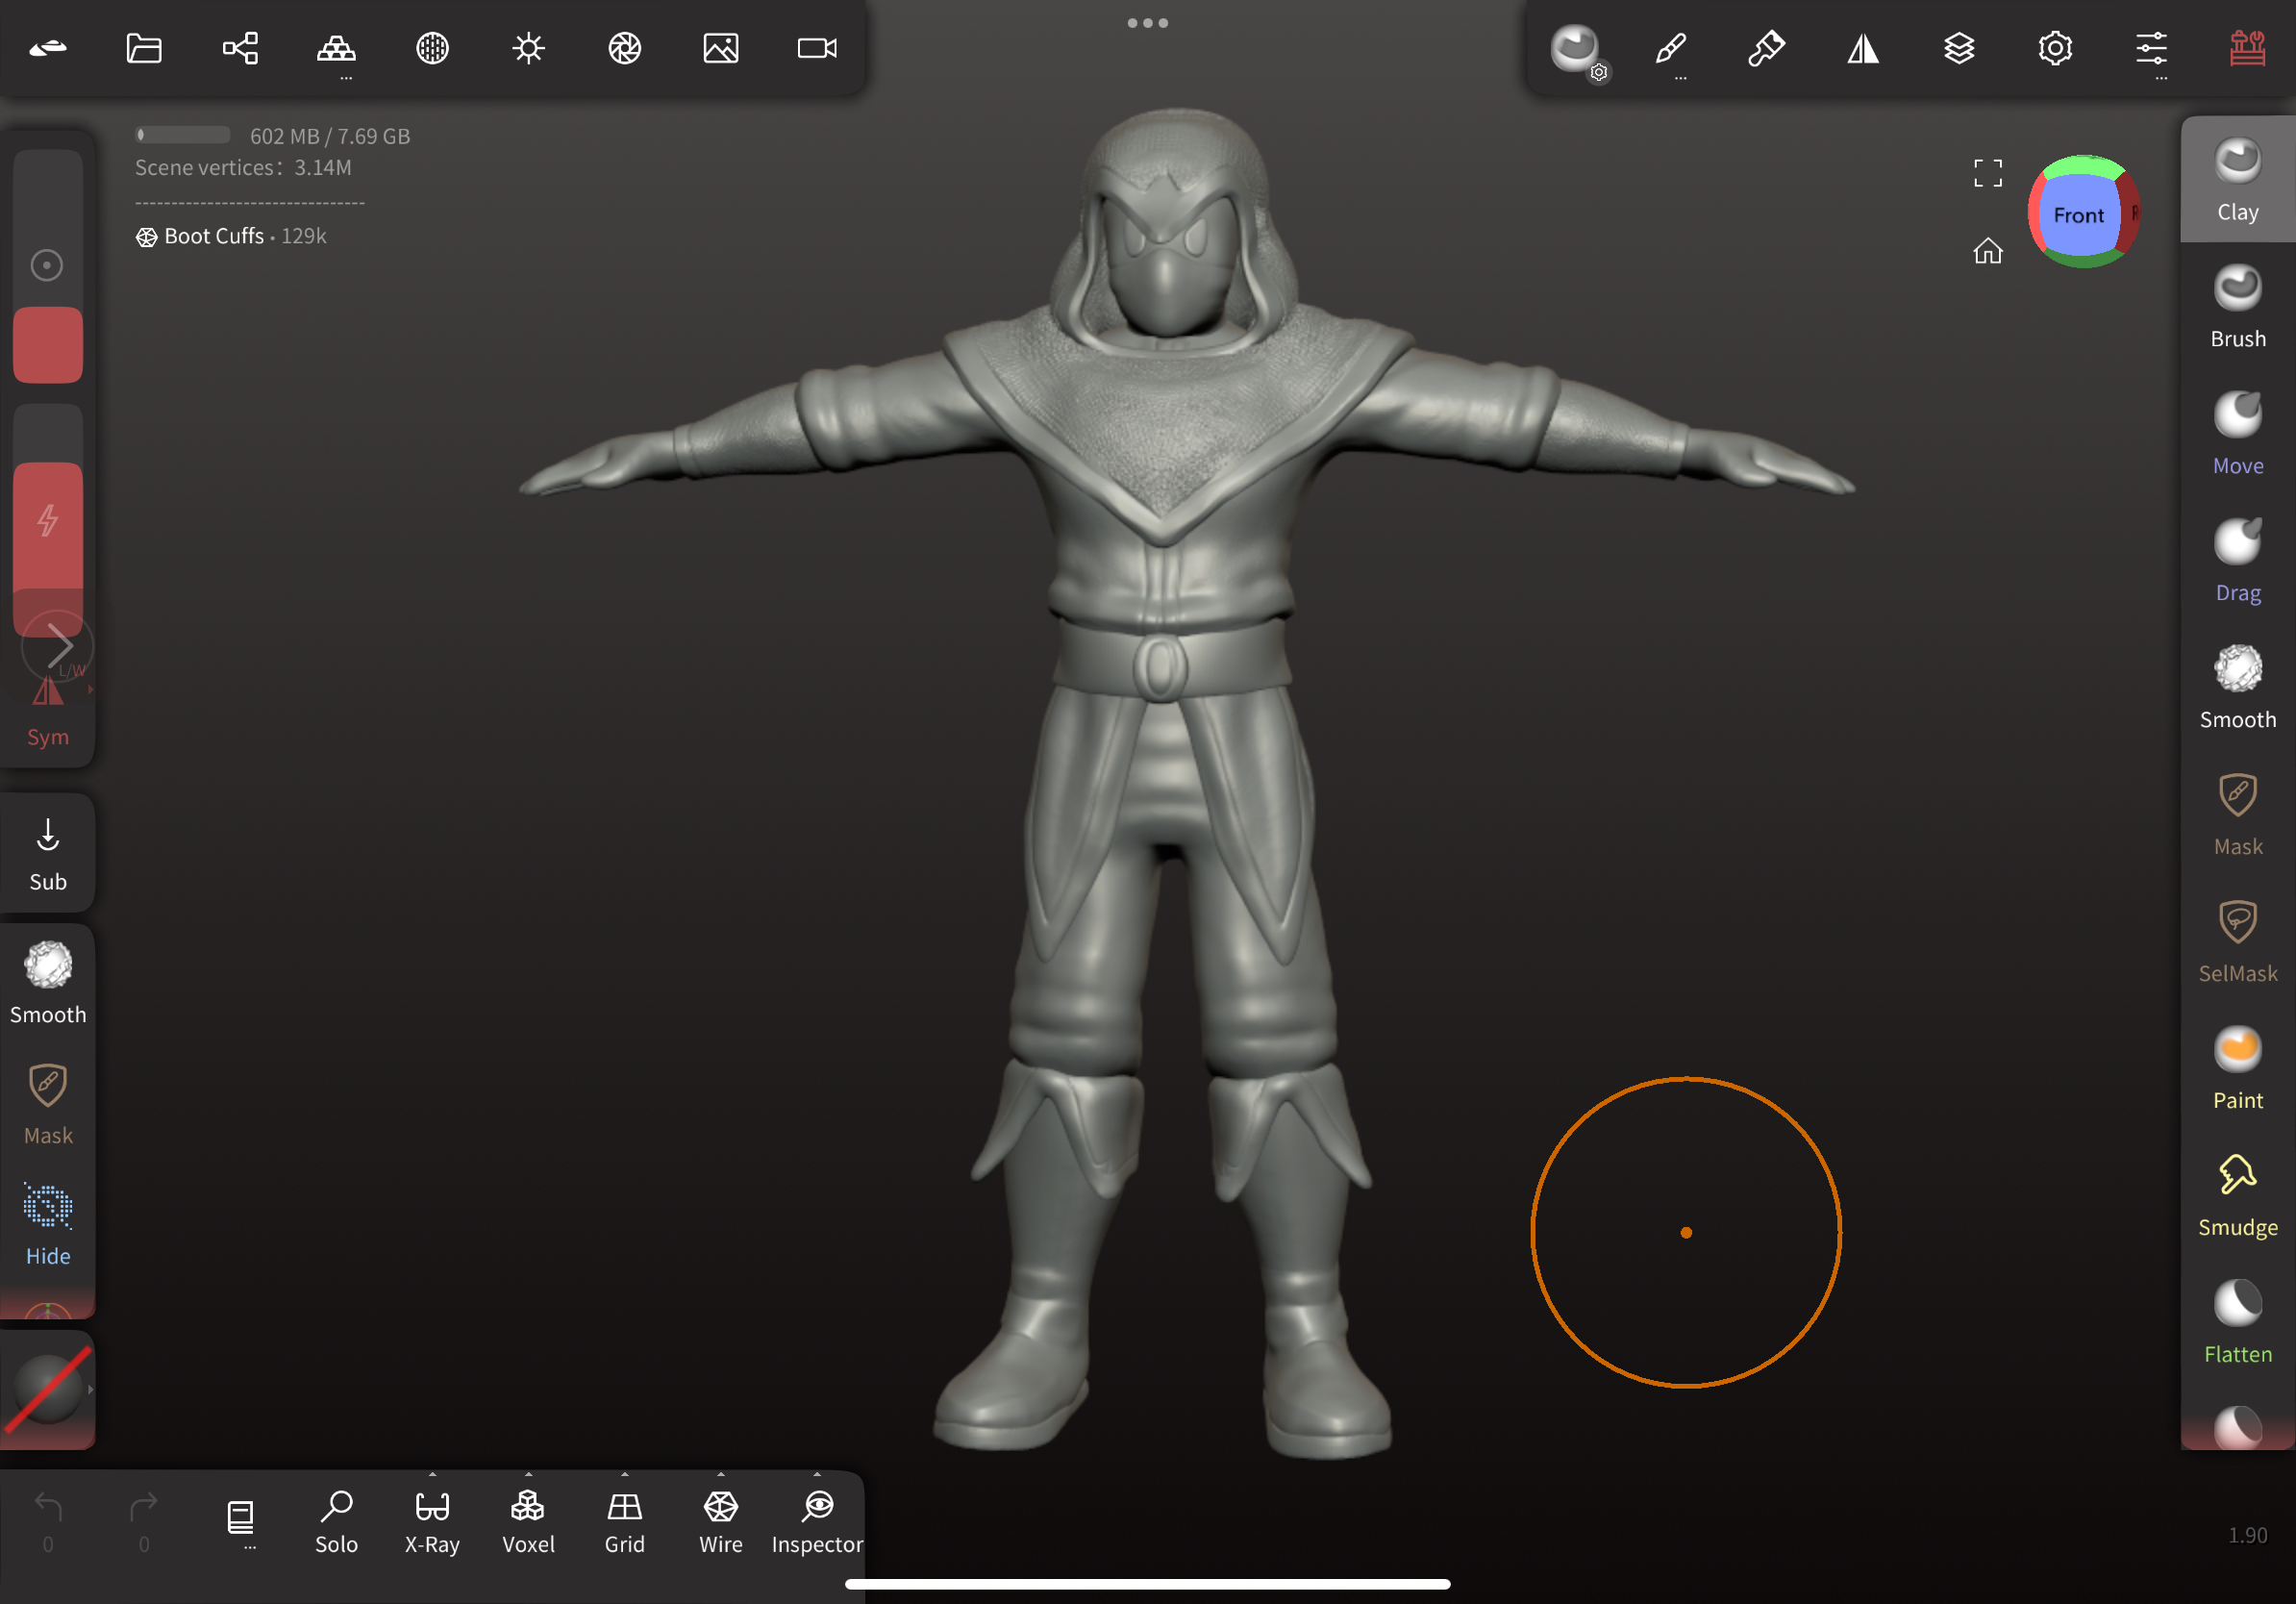Toggle Solo mode
The image size is (2296, 1604).
336,1522
